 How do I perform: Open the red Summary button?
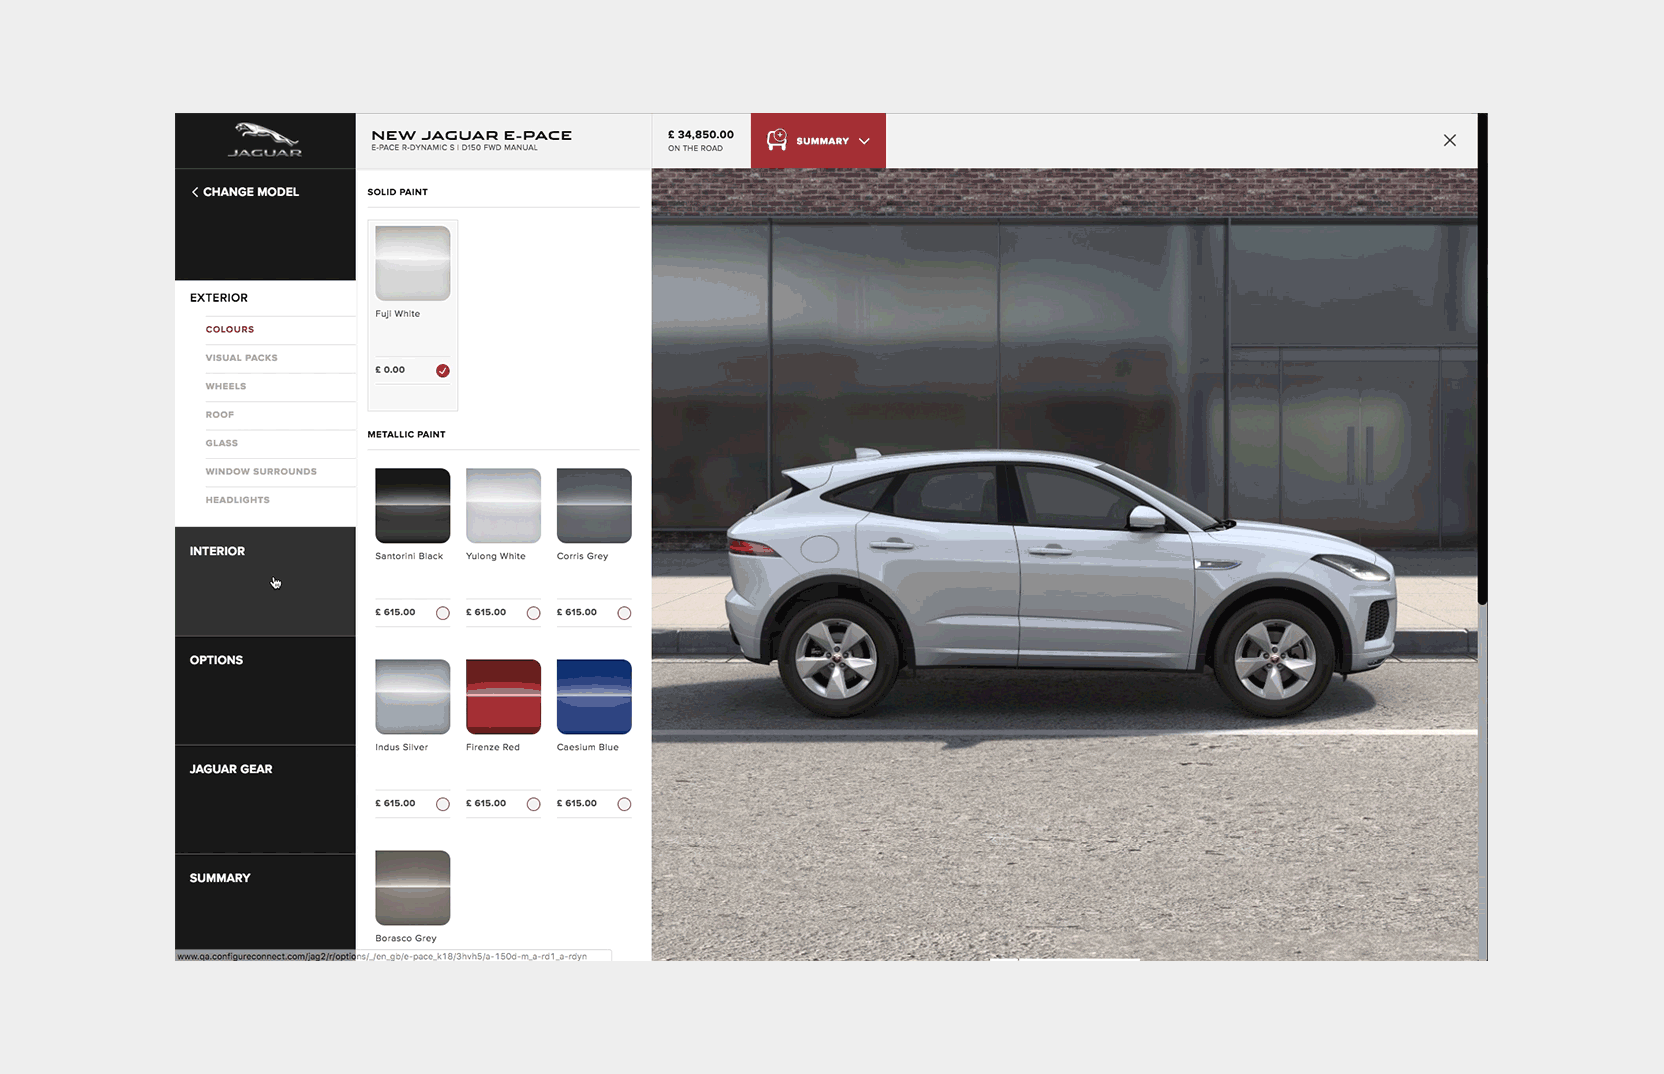(x=818, y=140)
